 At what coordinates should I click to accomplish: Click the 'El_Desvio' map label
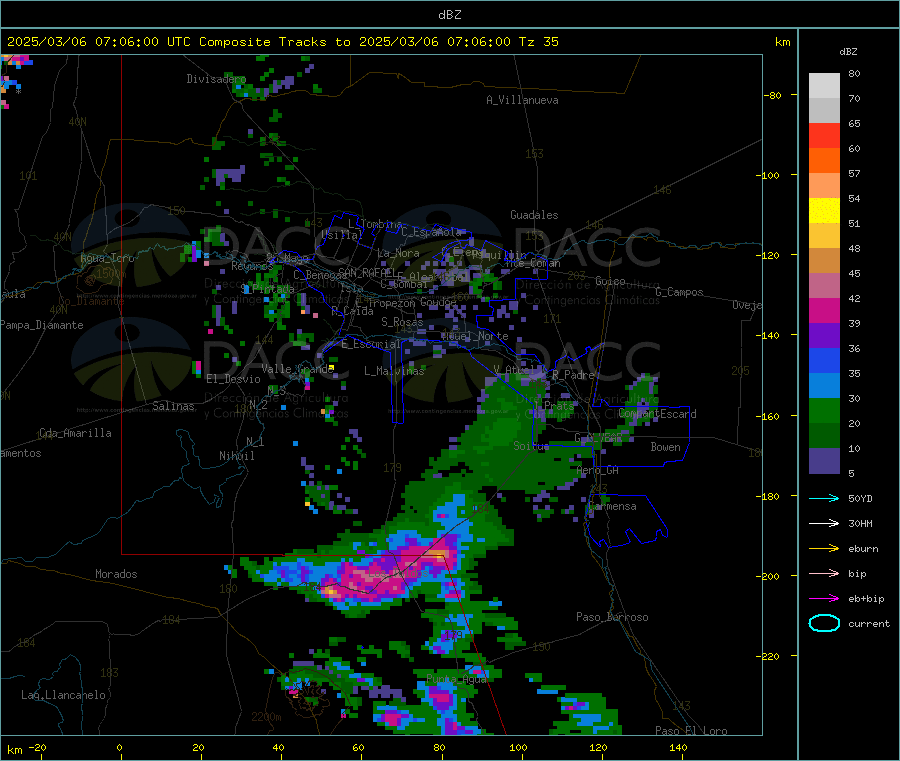tap(233, 379)
